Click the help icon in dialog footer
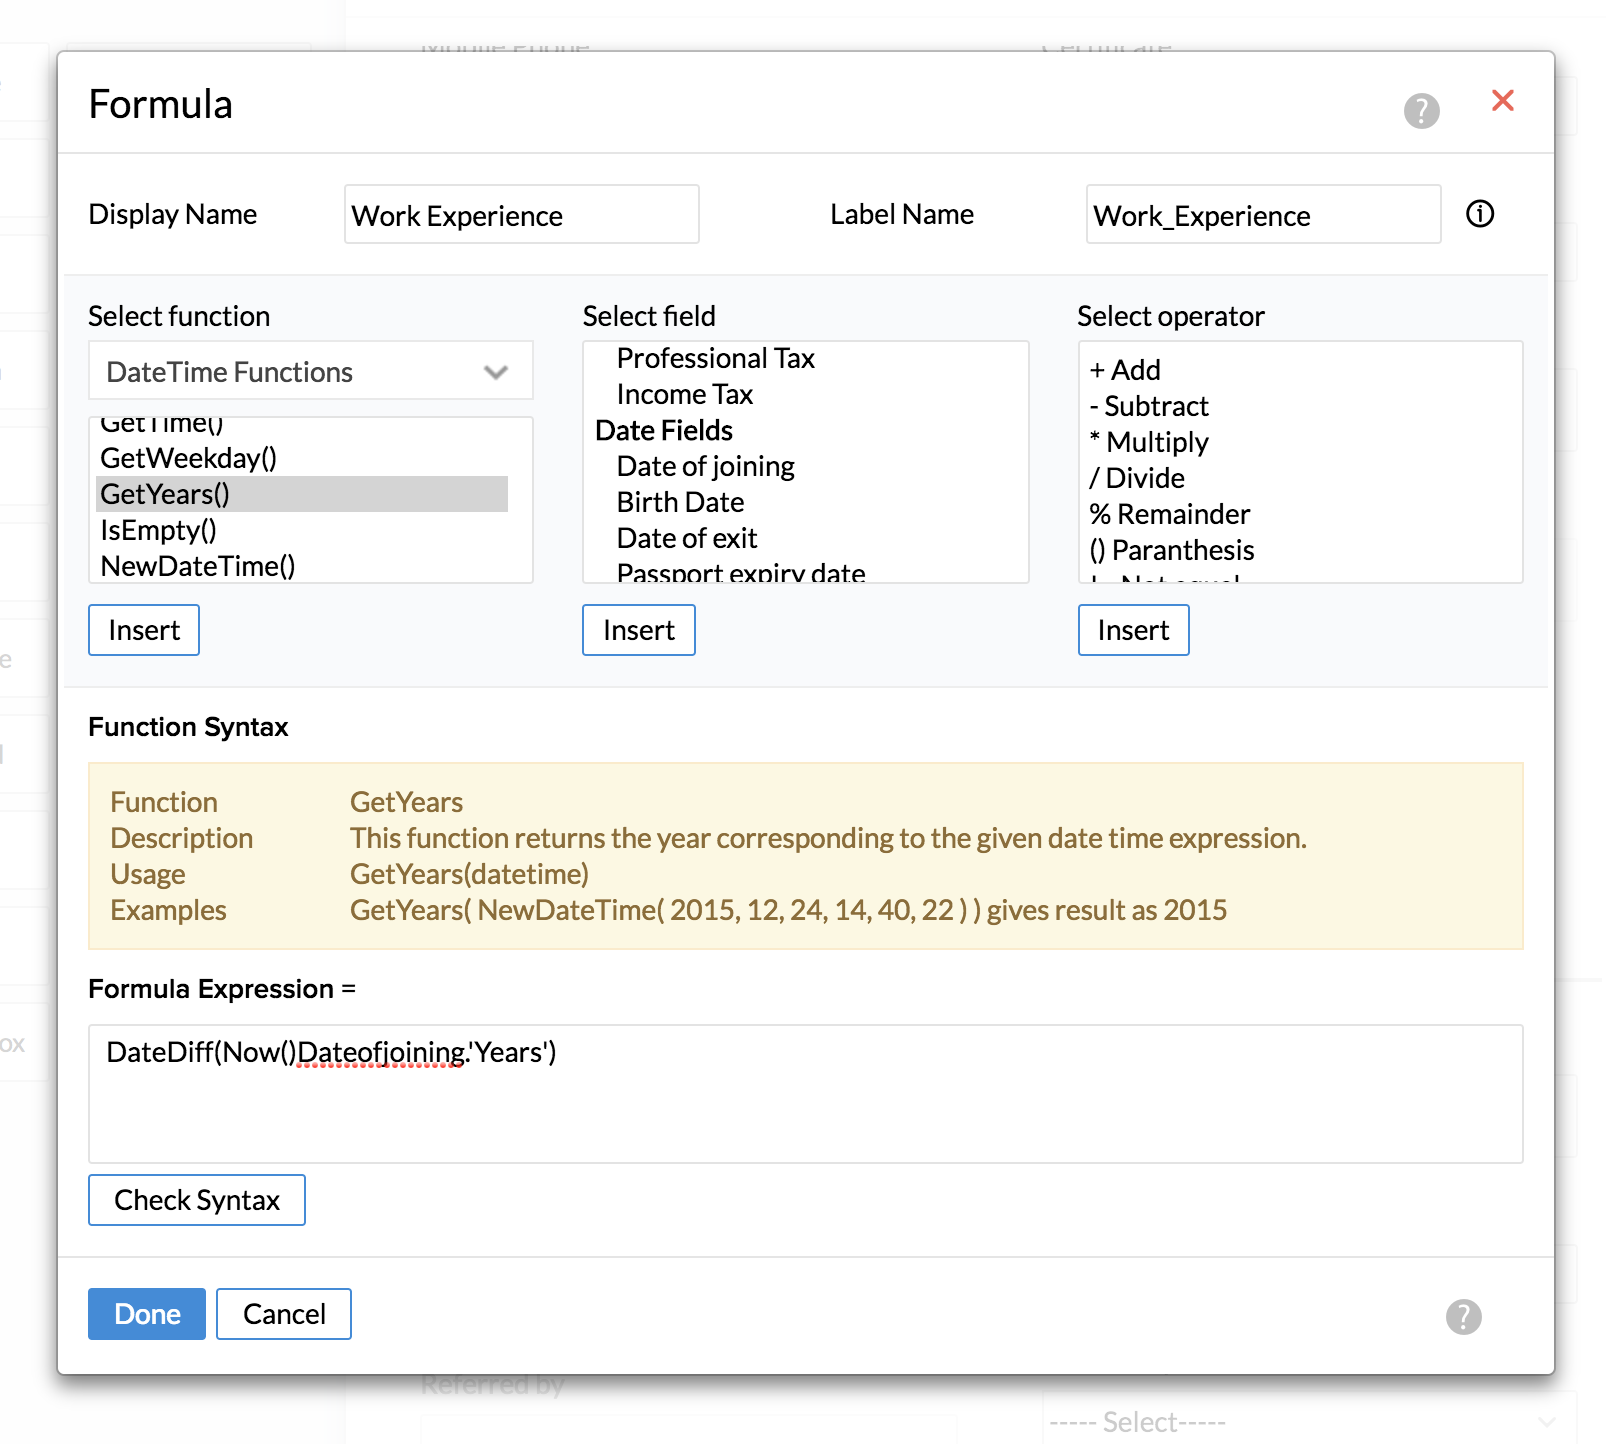This screenshot has height=1444, width=1606. (1463, 1317)
